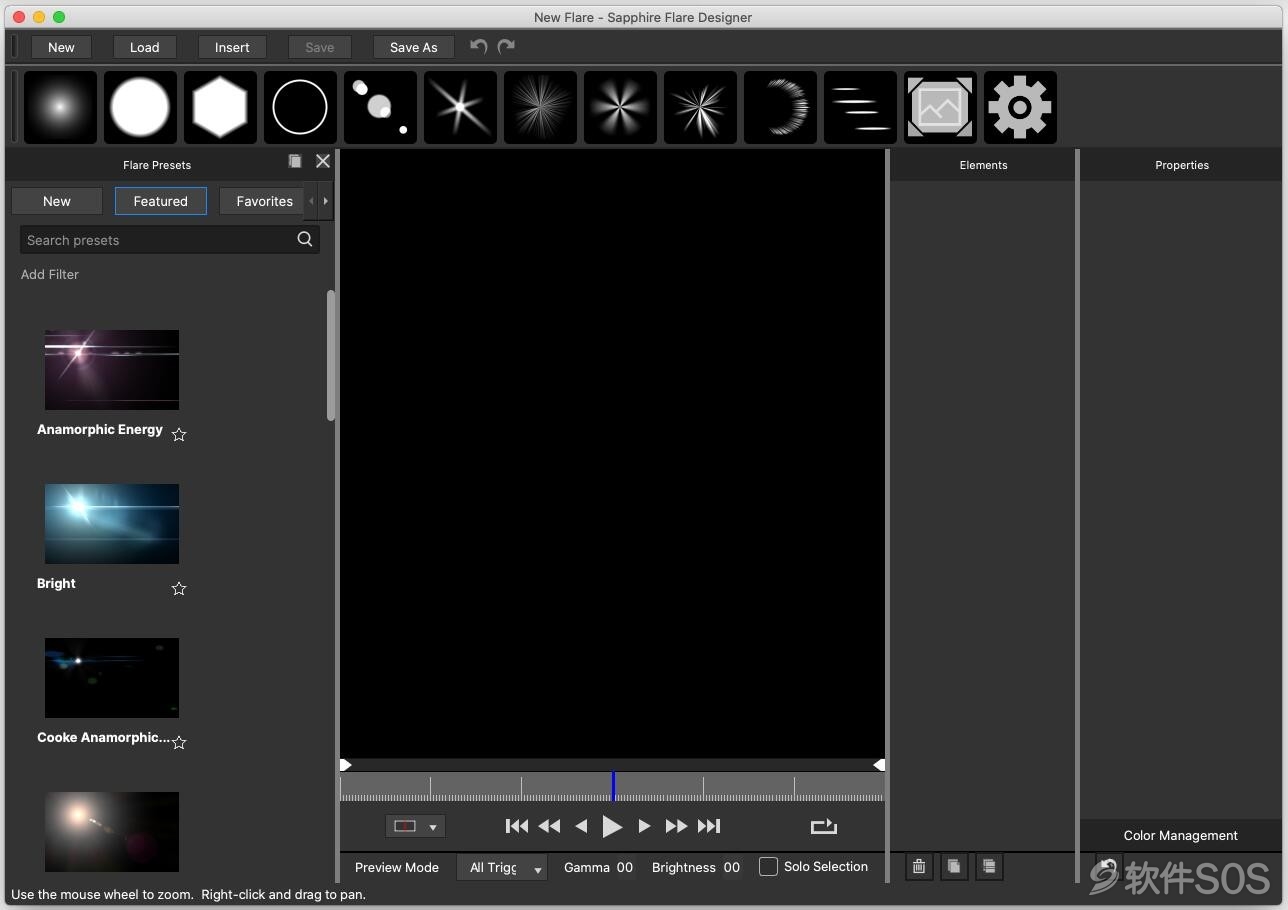Add a glow flare element
1288x910 pixels.
point(60,107)
